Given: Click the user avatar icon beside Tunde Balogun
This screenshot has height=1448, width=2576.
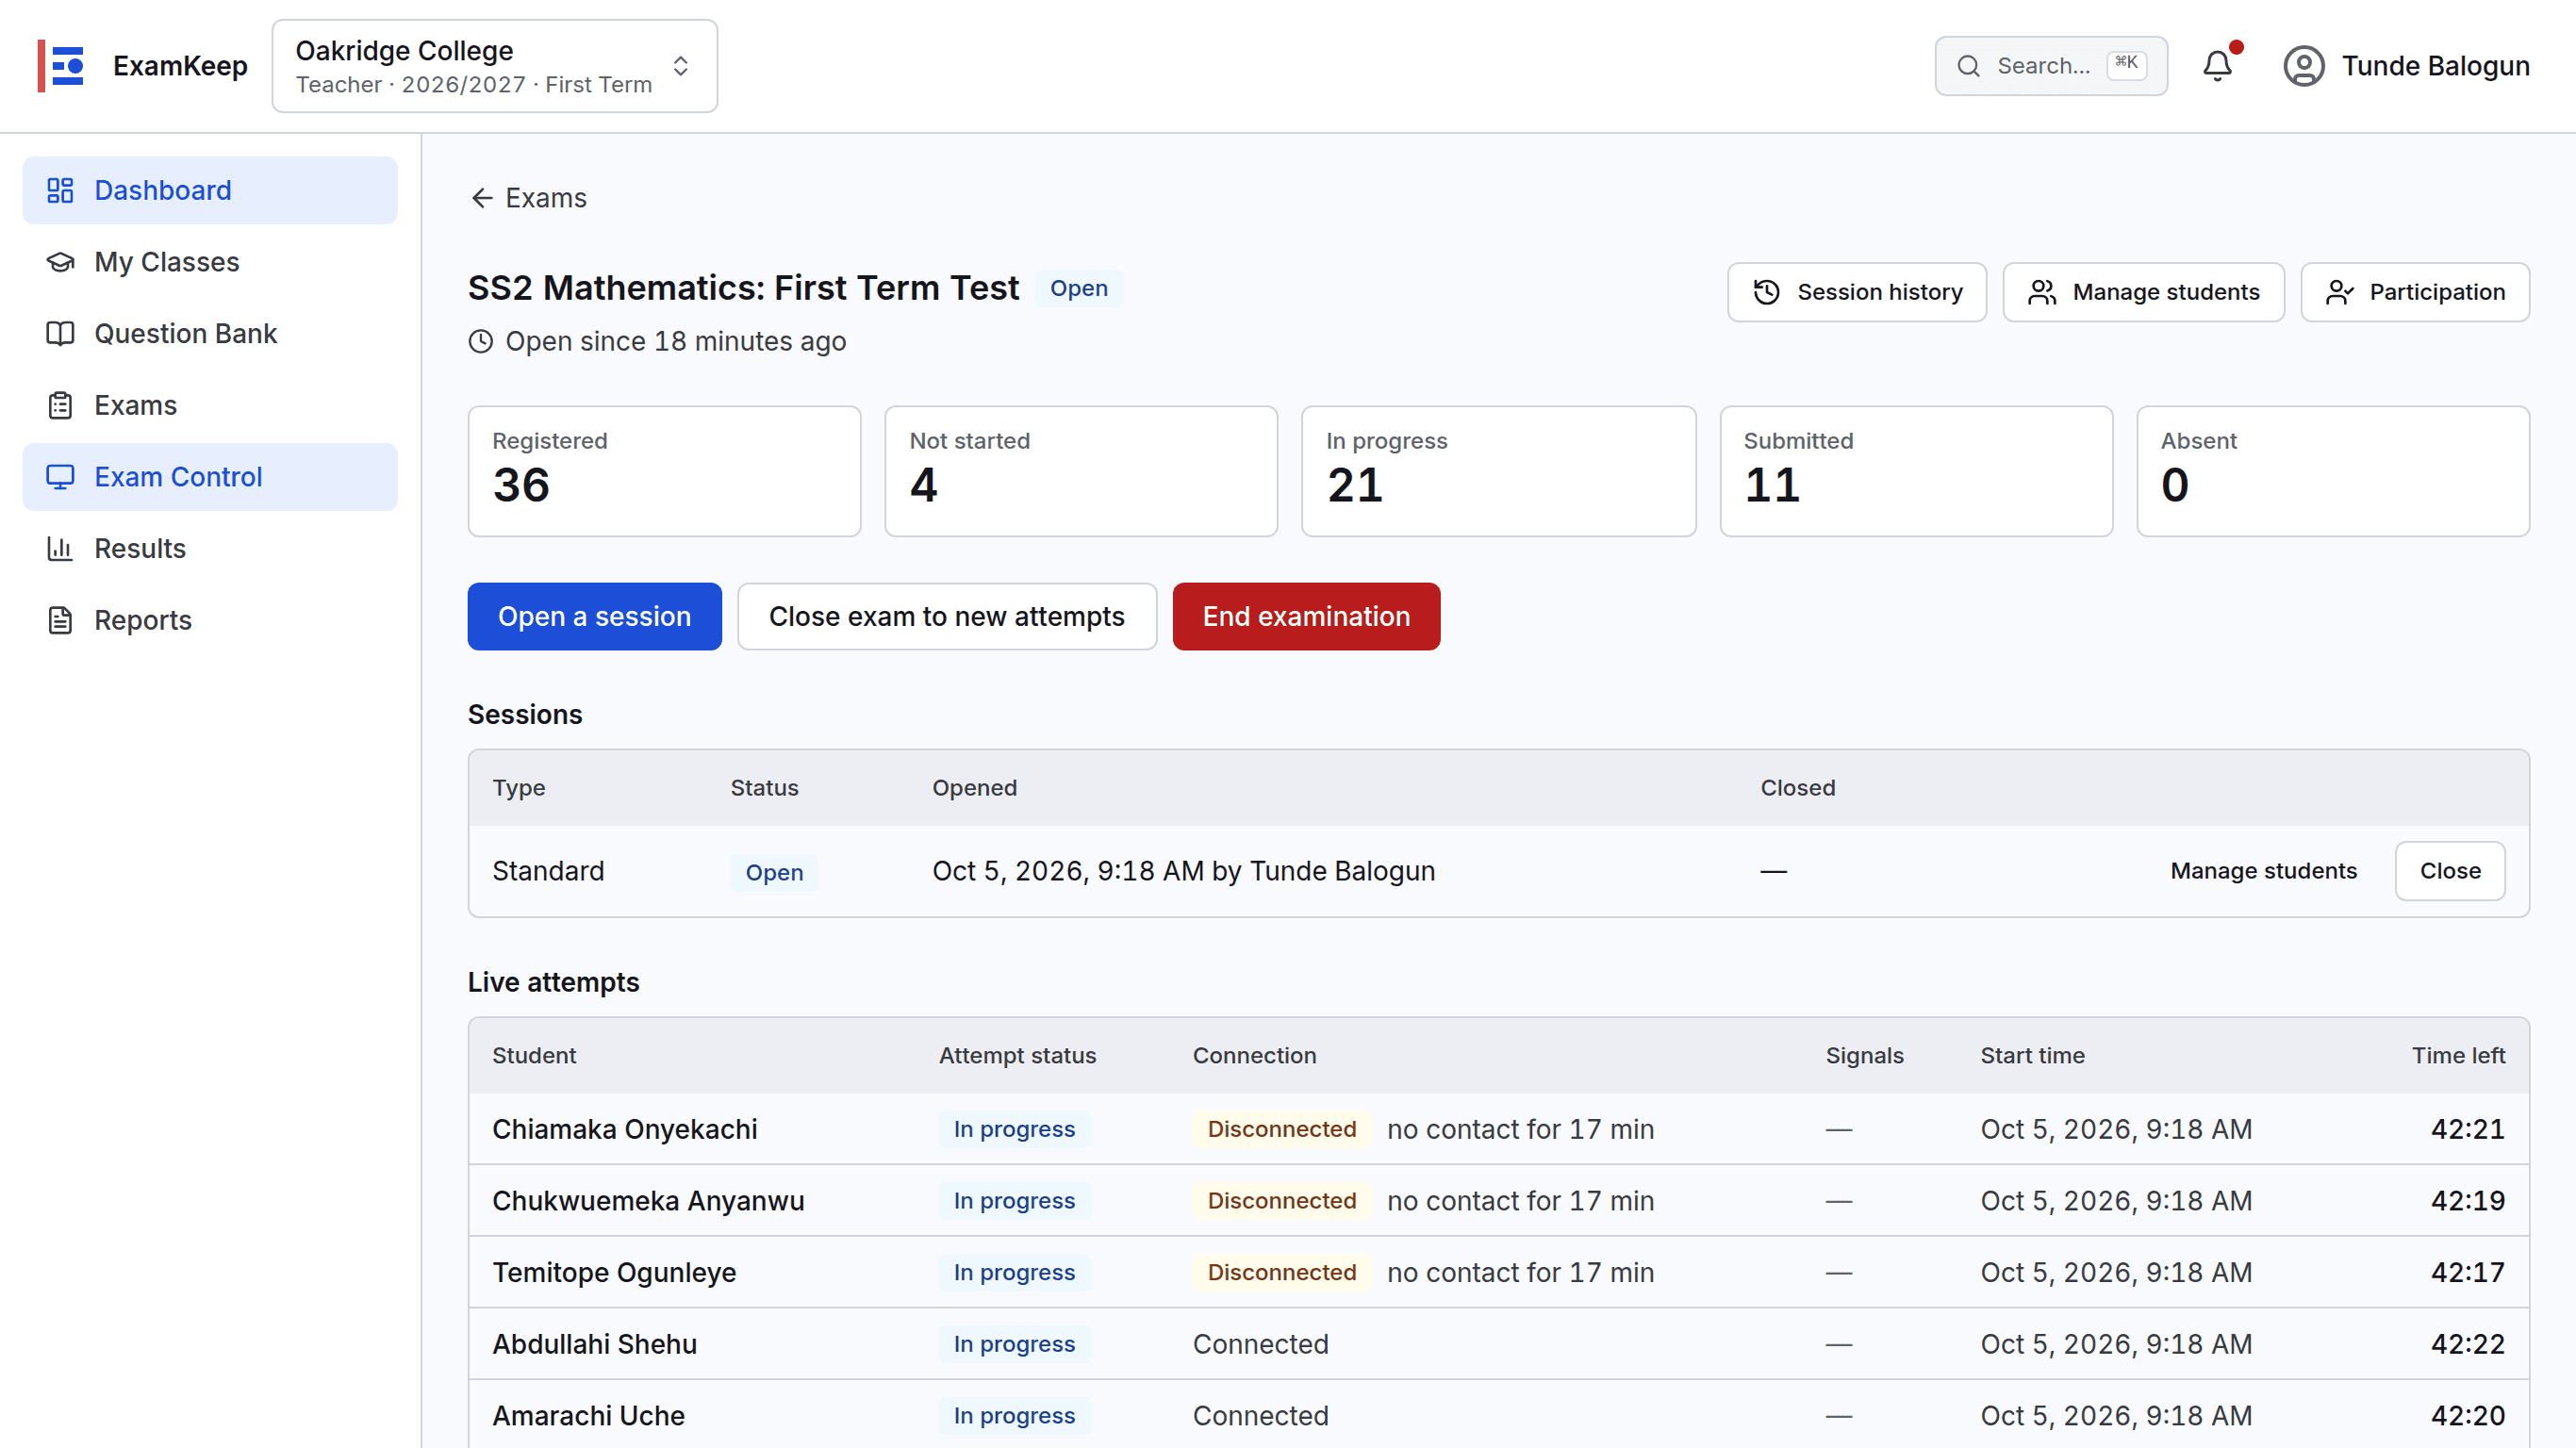Looking at the screenshot, I should [2303, 66].
